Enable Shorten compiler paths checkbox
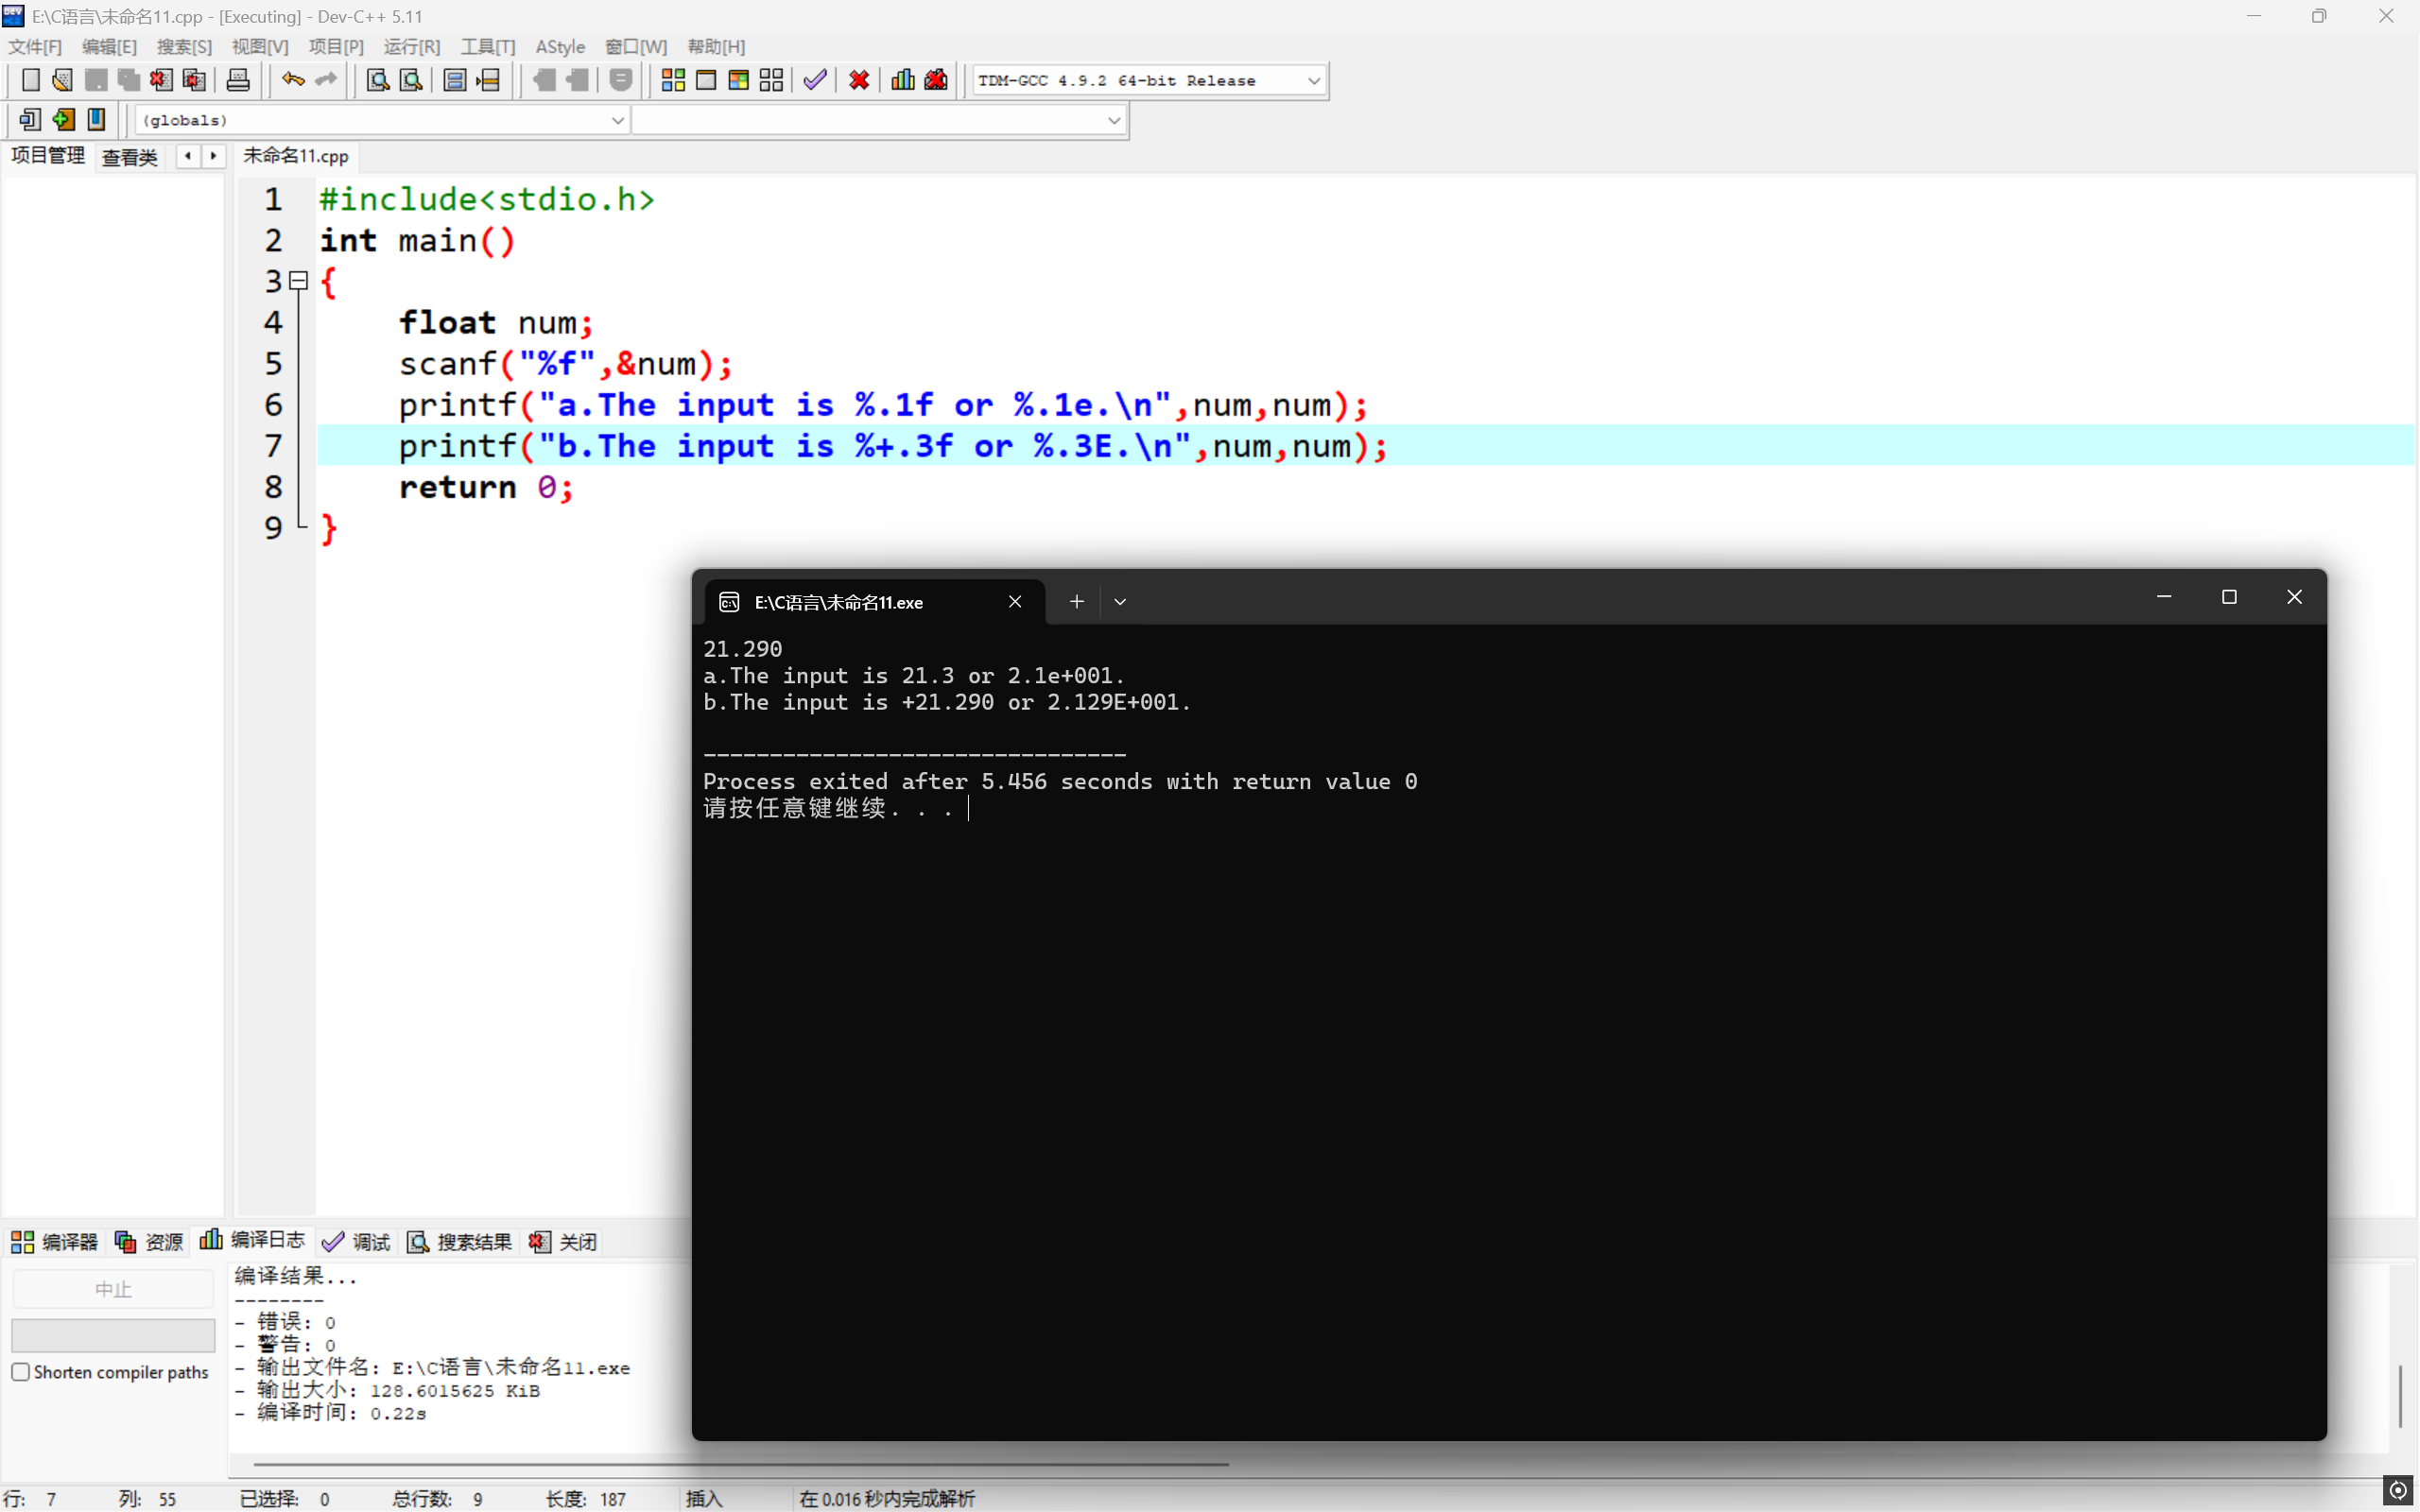 coord(21,1372)
